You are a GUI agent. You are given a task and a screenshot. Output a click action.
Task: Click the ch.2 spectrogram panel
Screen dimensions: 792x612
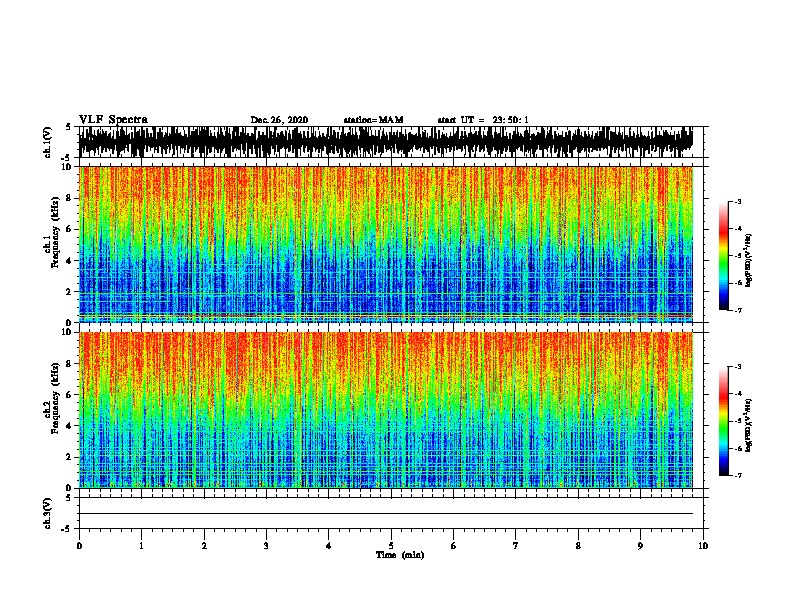pyautogui.click(x=386, y=410)
